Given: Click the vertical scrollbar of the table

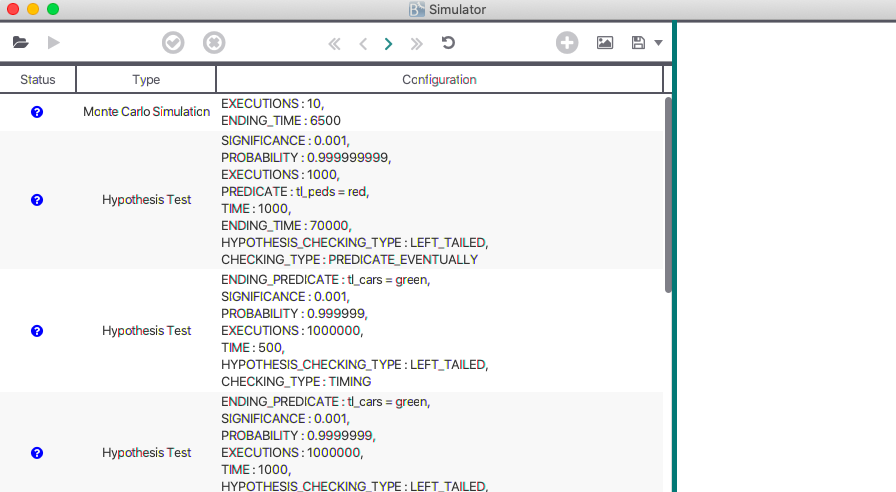Looking at the screenshot, I should tap(668, 195).
